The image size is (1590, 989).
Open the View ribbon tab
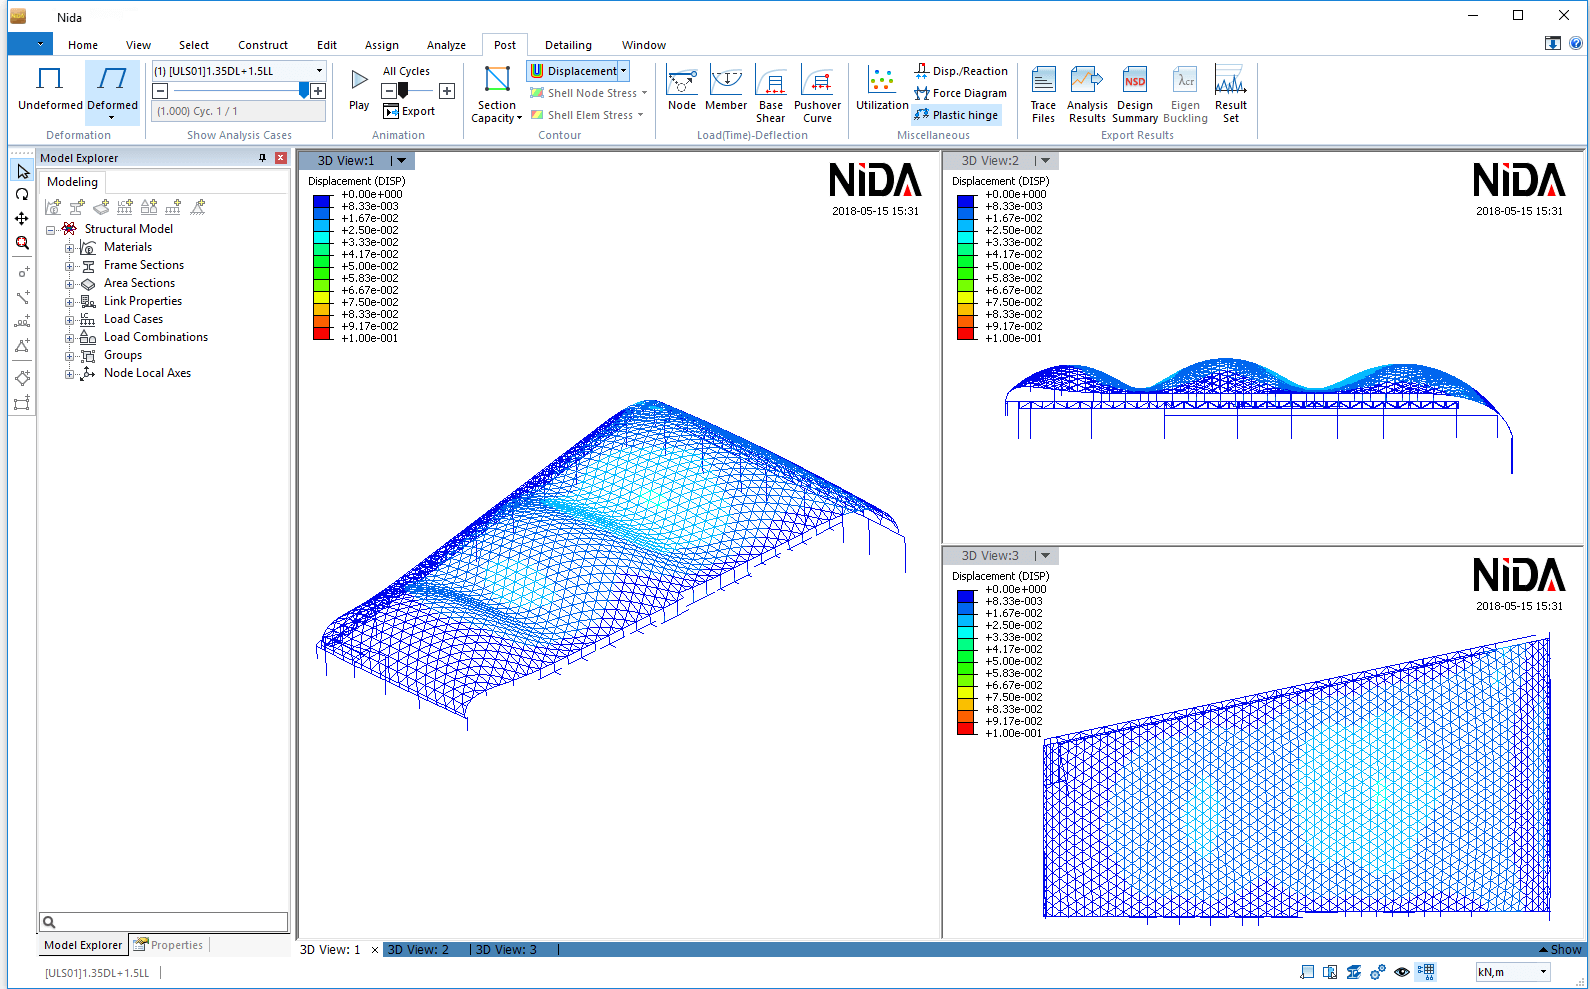[138, 45]
